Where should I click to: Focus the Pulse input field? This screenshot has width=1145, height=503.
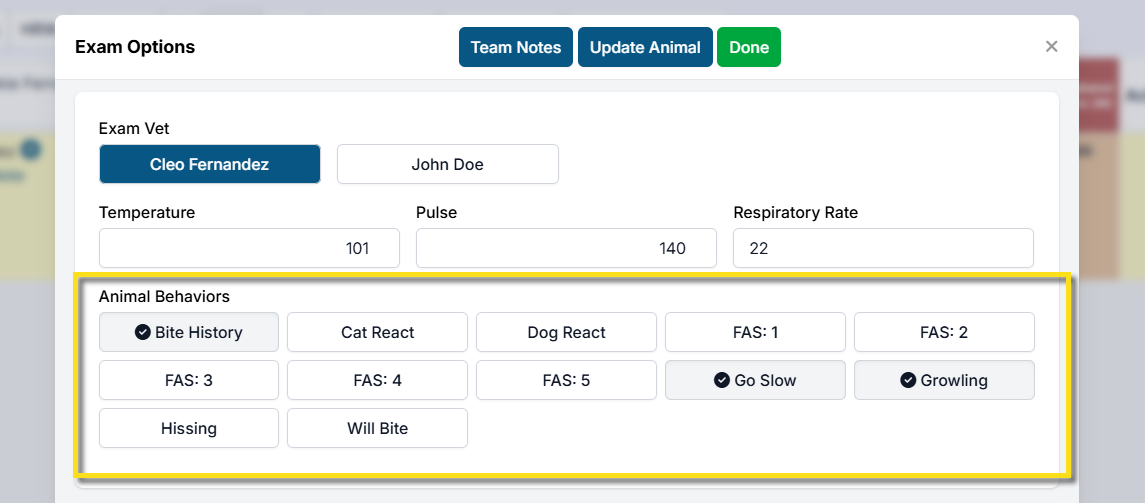pyautogui.click(x=566, y=248)
